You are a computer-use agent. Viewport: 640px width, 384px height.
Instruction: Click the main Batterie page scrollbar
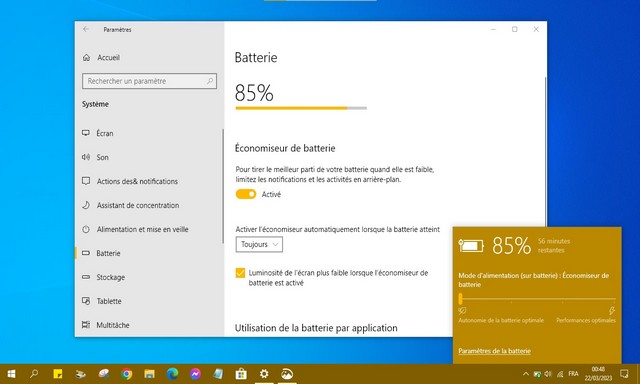[x=545, y=151]
